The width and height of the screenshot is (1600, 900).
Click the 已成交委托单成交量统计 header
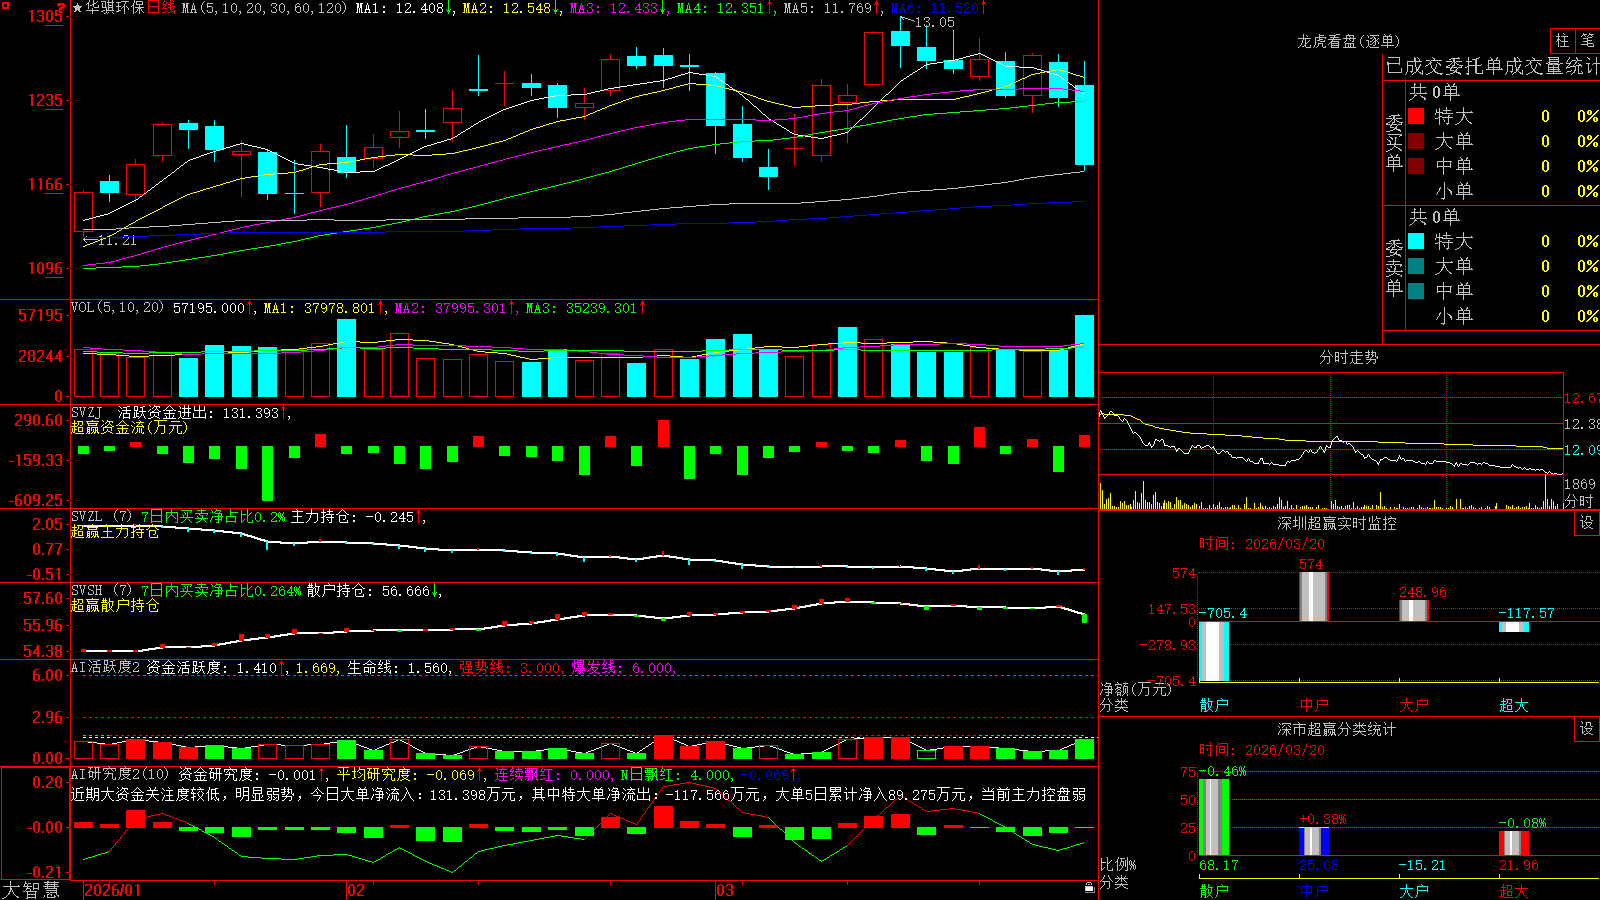click(1492, 66)
